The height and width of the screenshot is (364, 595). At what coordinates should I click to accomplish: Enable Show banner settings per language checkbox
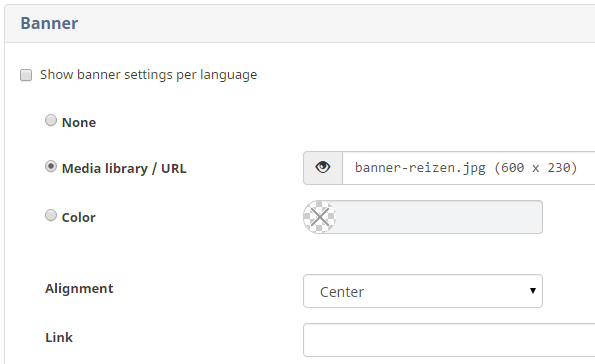pos(26,75)
